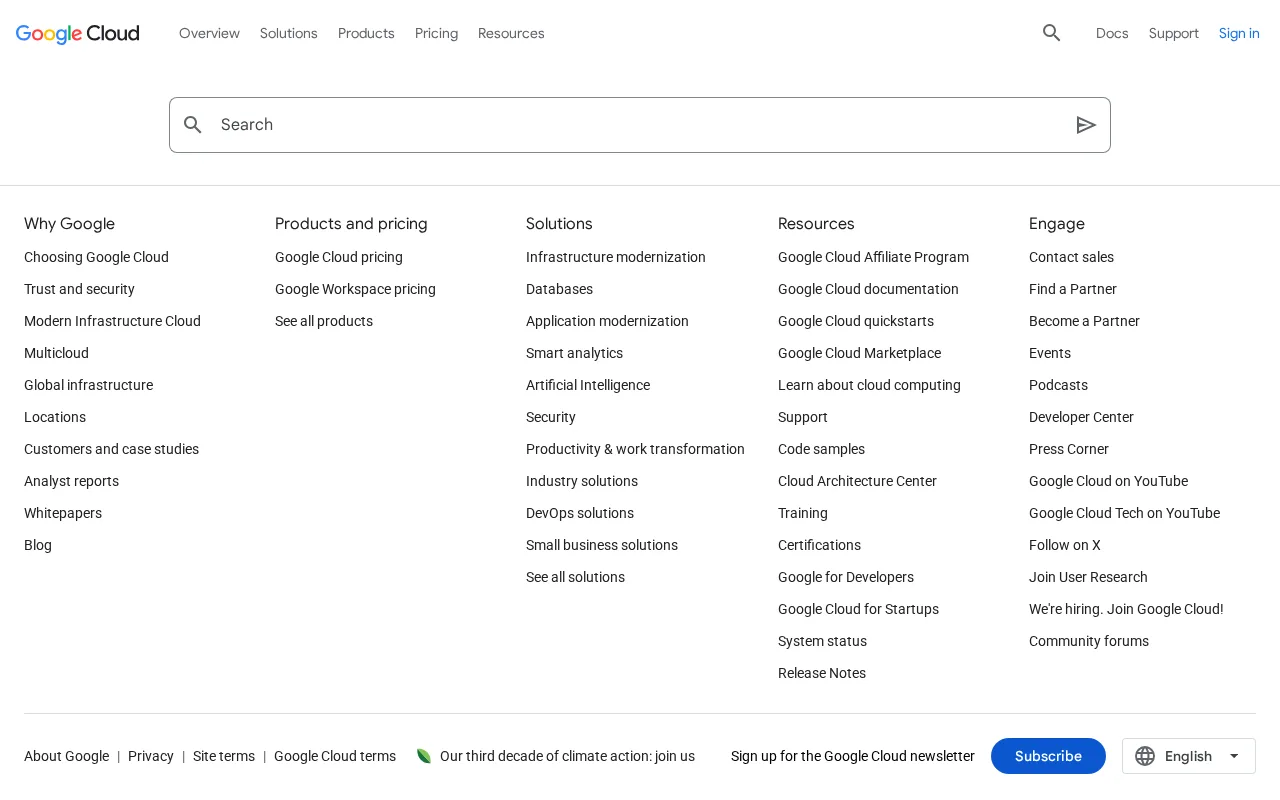
Task: Open the Release Notes link
Action: coord(822,673)
